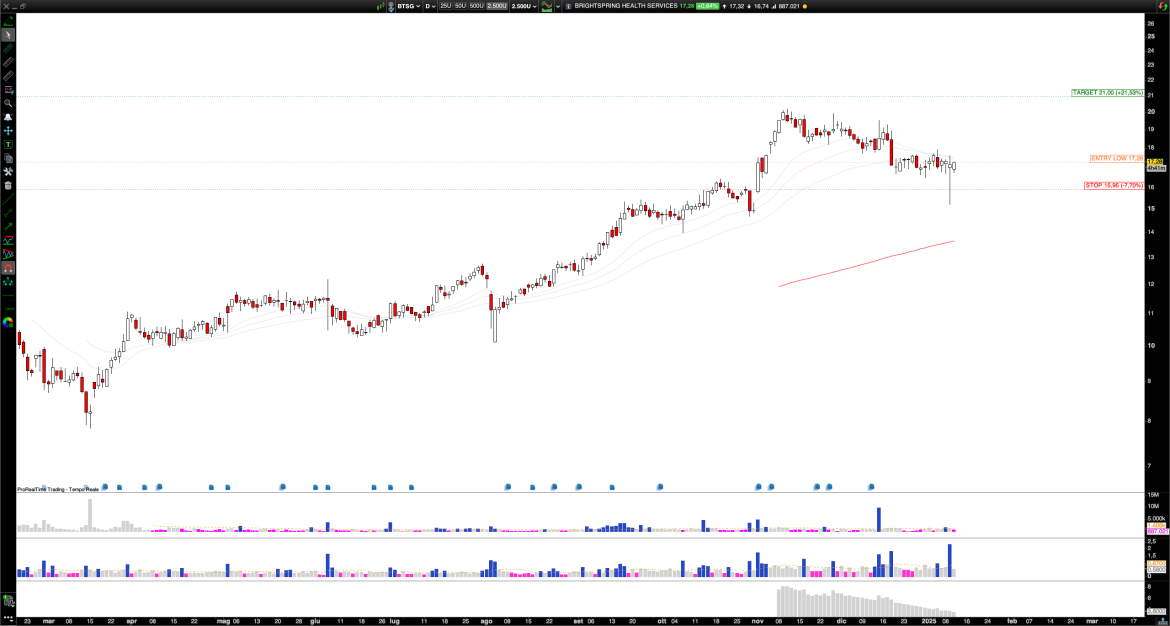Select the dic month label on timeline
Screen dimensions: 1170x626
[x=842, y=620]
